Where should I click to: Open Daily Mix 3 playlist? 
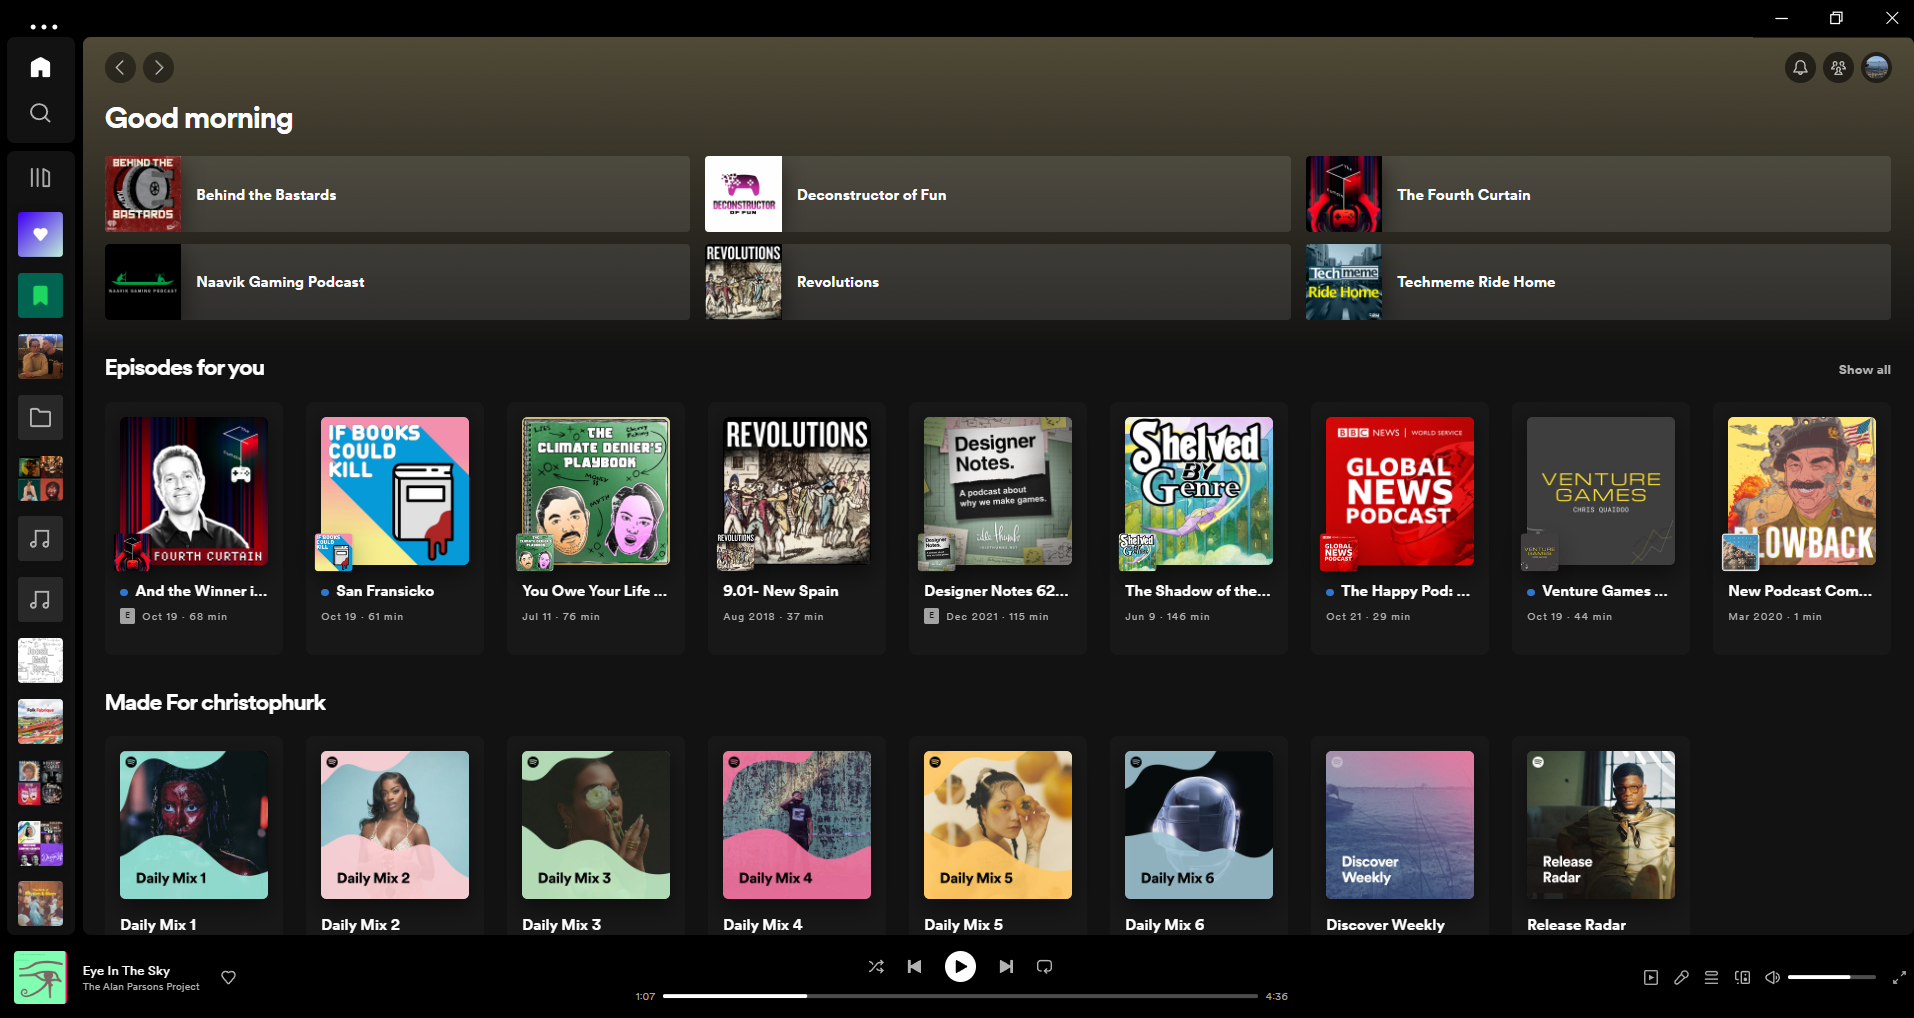(596, 836)
